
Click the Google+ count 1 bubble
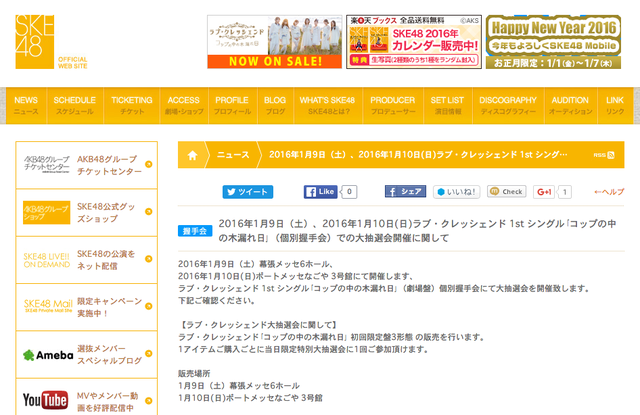tap(565, 192)
